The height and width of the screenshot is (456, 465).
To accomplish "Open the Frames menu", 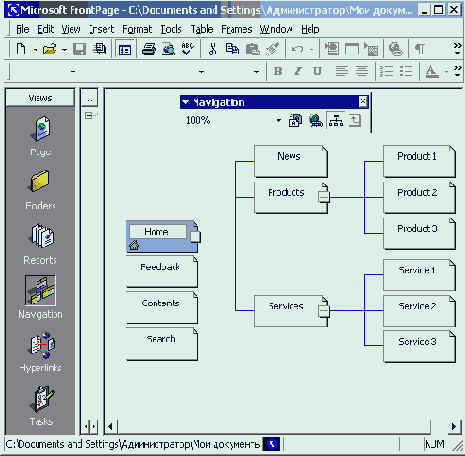I will click(x=237, y=29).
